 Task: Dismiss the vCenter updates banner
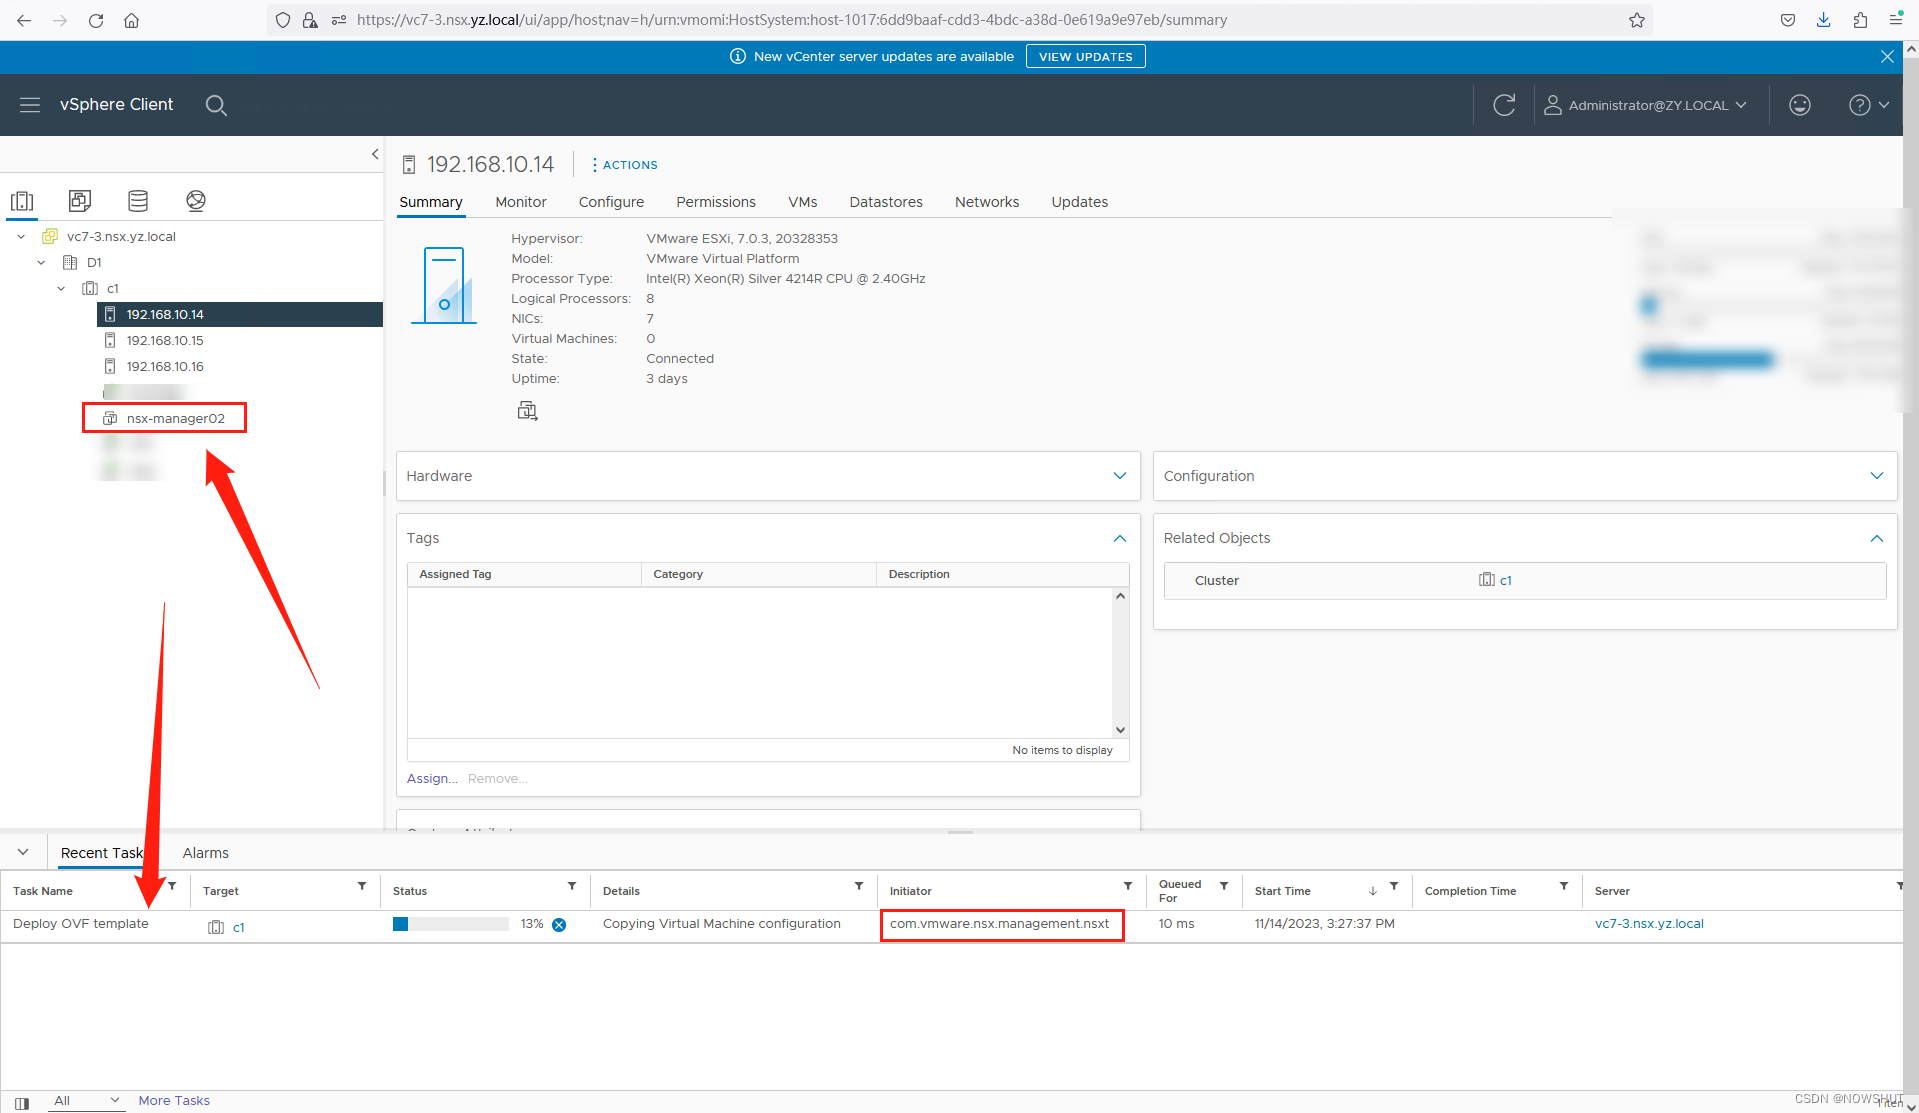[x=1887, y=57]
